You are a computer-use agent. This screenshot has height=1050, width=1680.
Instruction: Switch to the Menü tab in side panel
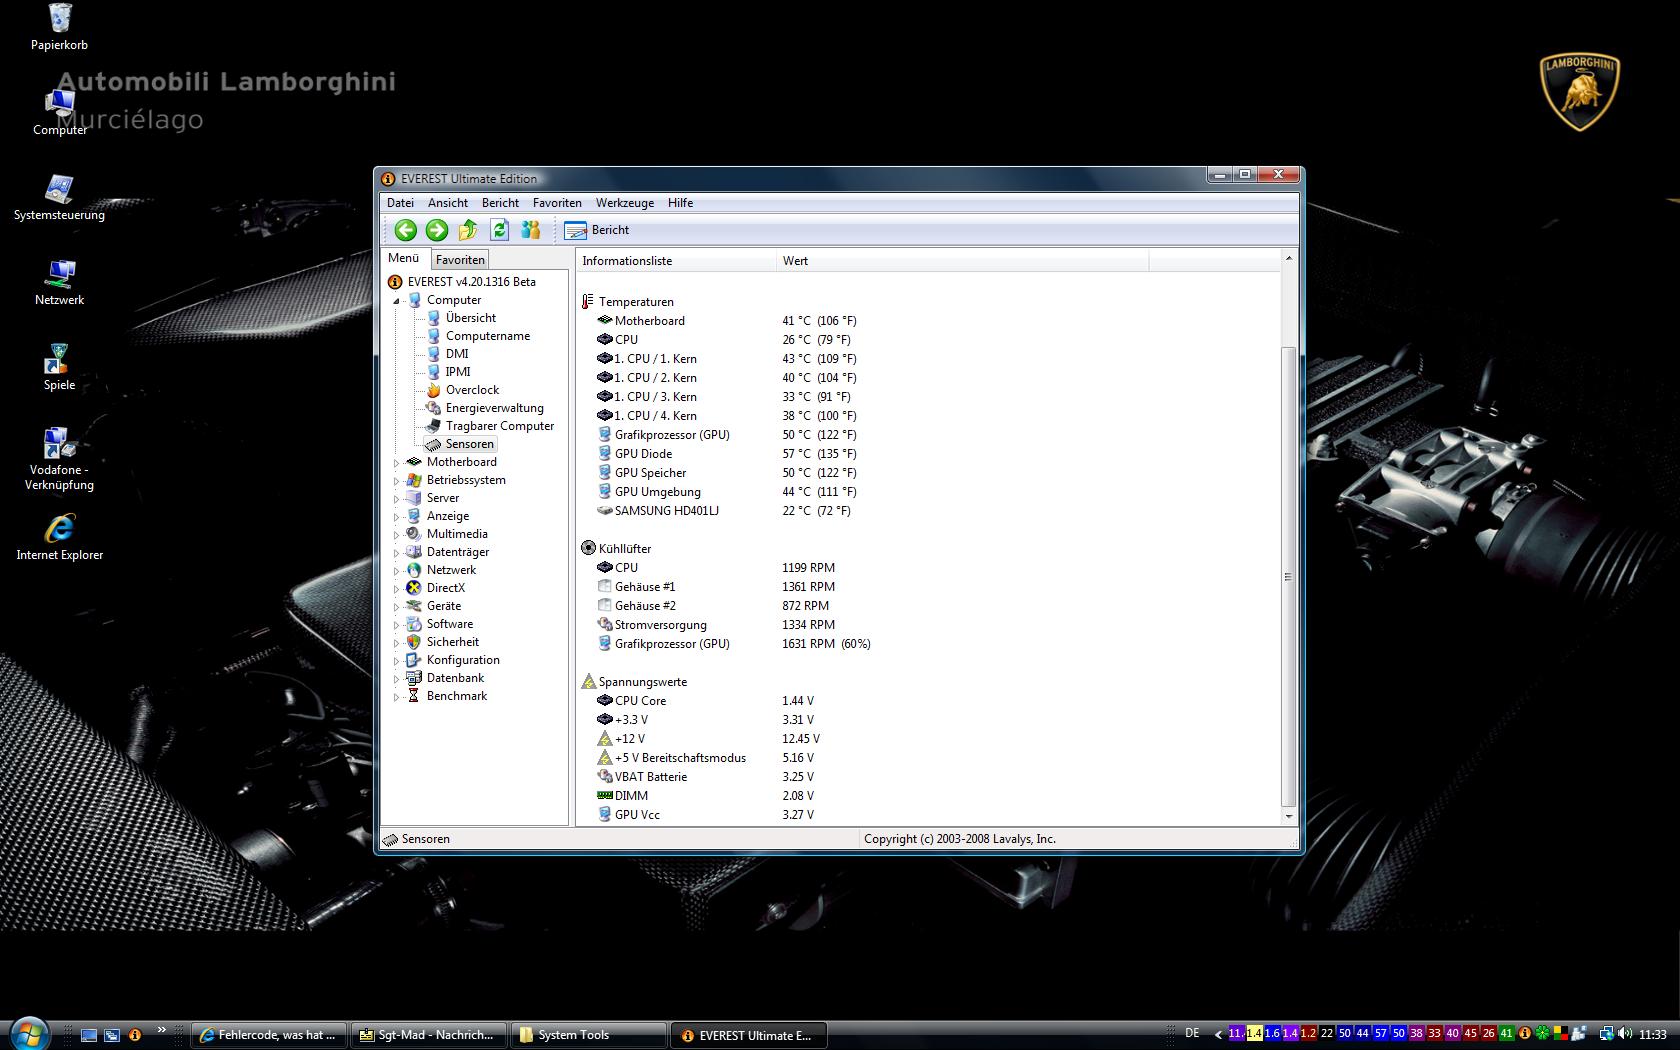coord(404,258)
